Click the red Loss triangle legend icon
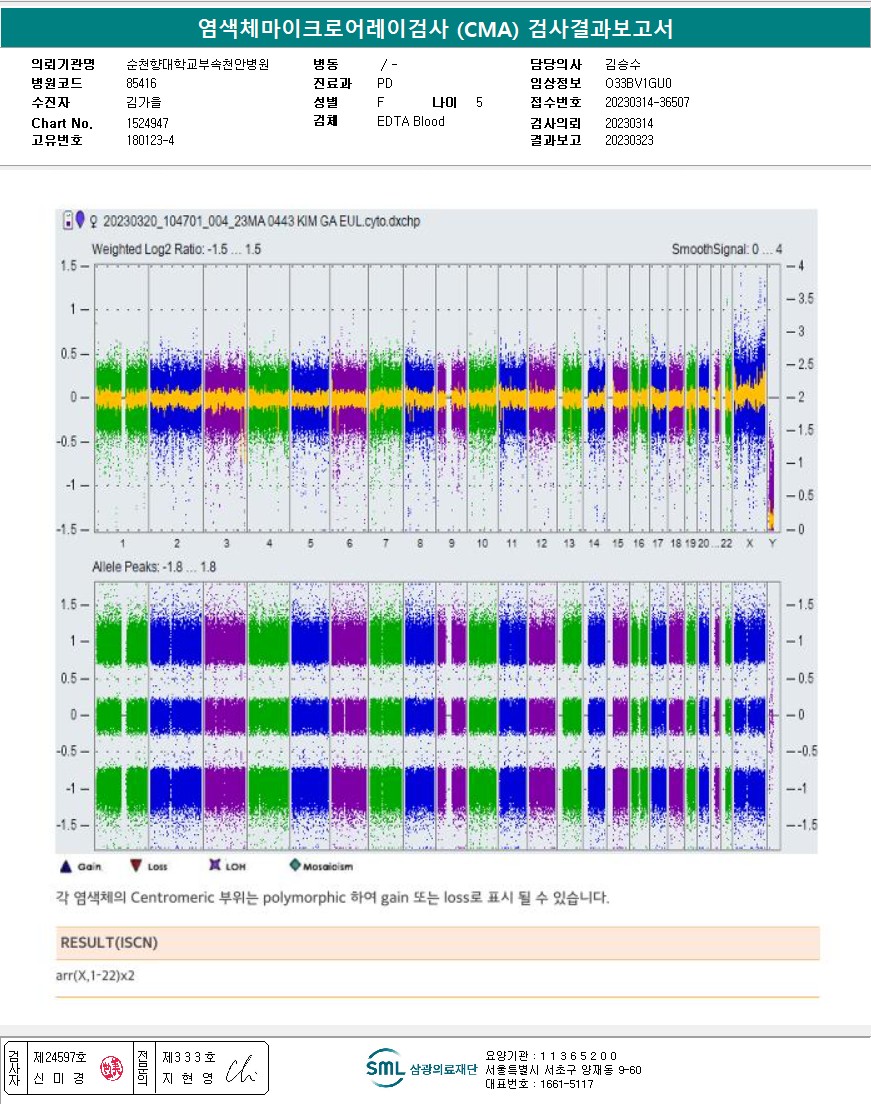The width and height of the screenshot is (871, 1105). coord(136,865)
